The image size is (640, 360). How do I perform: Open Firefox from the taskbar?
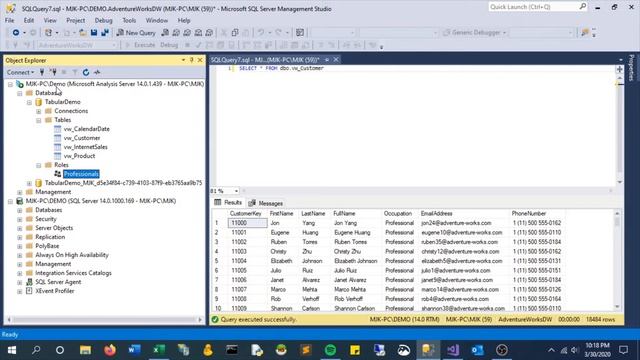click(x=110, y=350)
